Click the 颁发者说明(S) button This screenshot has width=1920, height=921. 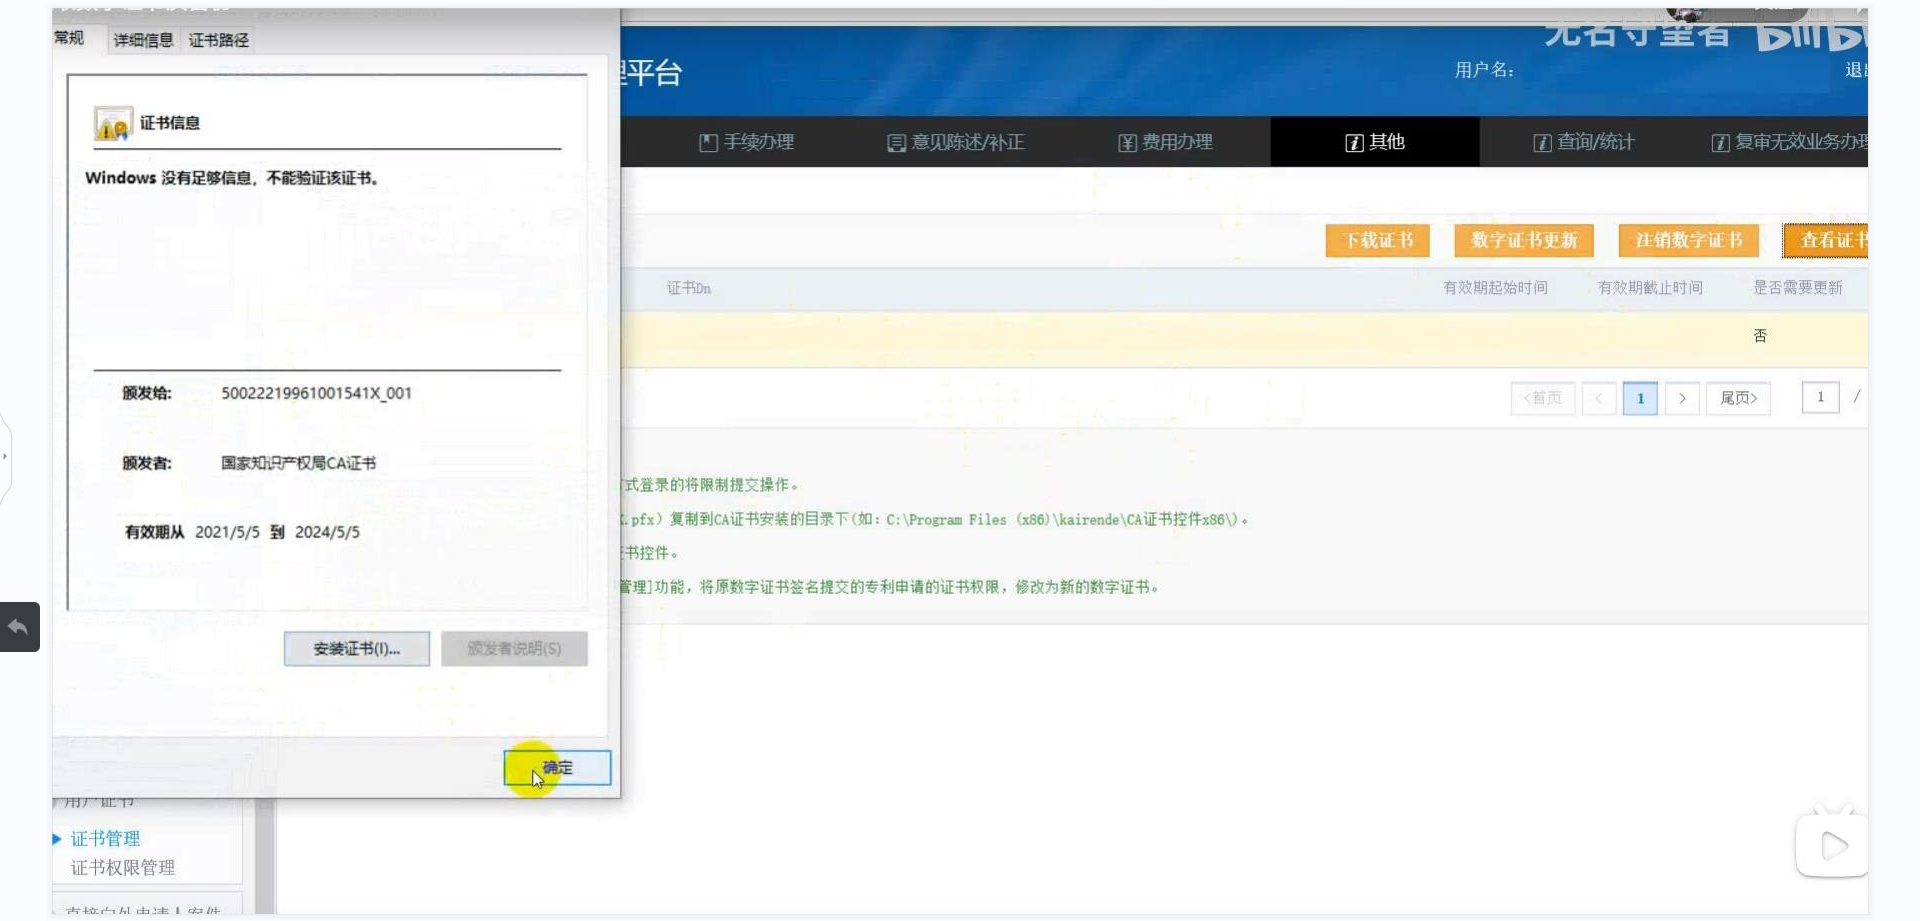[514, 649]
